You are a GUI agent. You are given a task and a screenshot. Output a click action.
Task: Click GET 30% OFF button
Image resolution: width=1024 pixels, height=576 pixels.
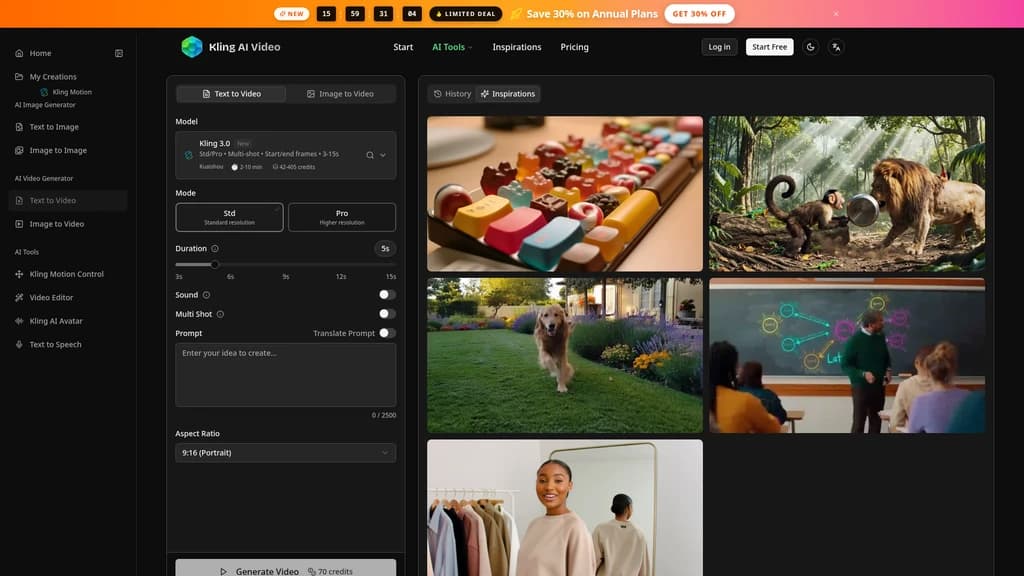click(x=699, y=14)
